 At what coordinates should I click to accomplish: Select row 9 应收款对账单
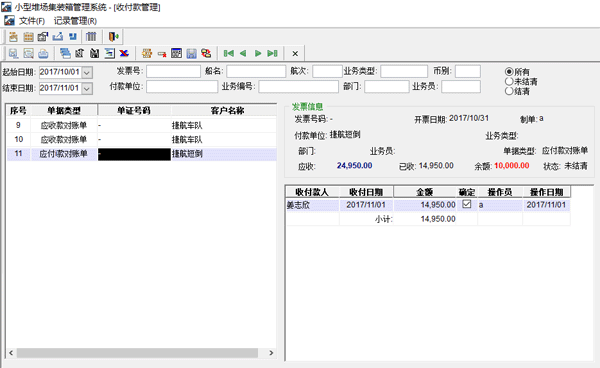(142, 125)
